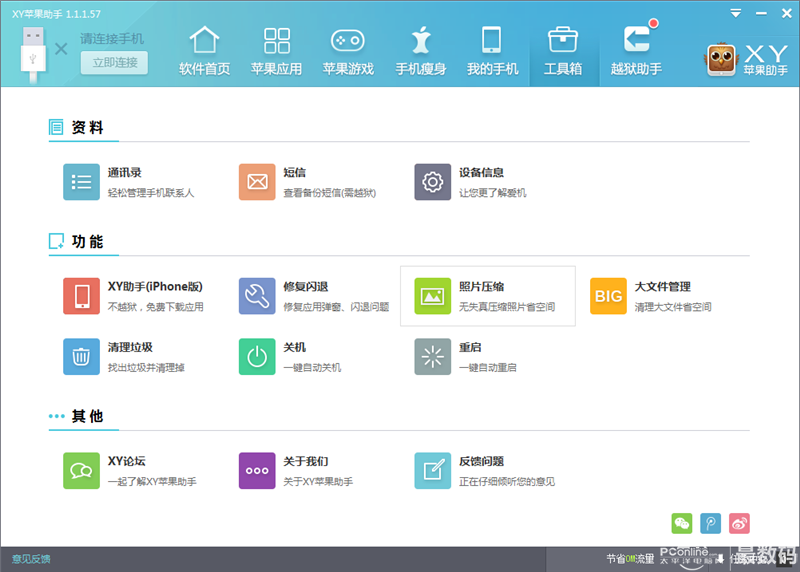Open the 通讯录 contacts icon

[81, 182]
